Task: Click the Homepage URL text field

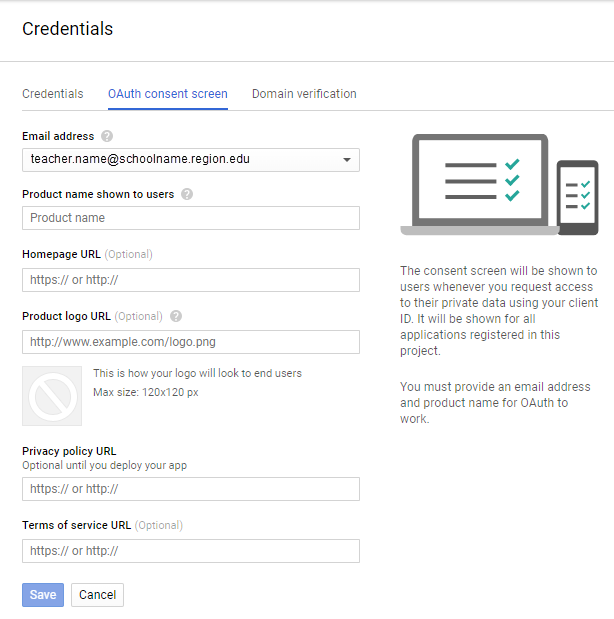Action: [x=190, y=280]
